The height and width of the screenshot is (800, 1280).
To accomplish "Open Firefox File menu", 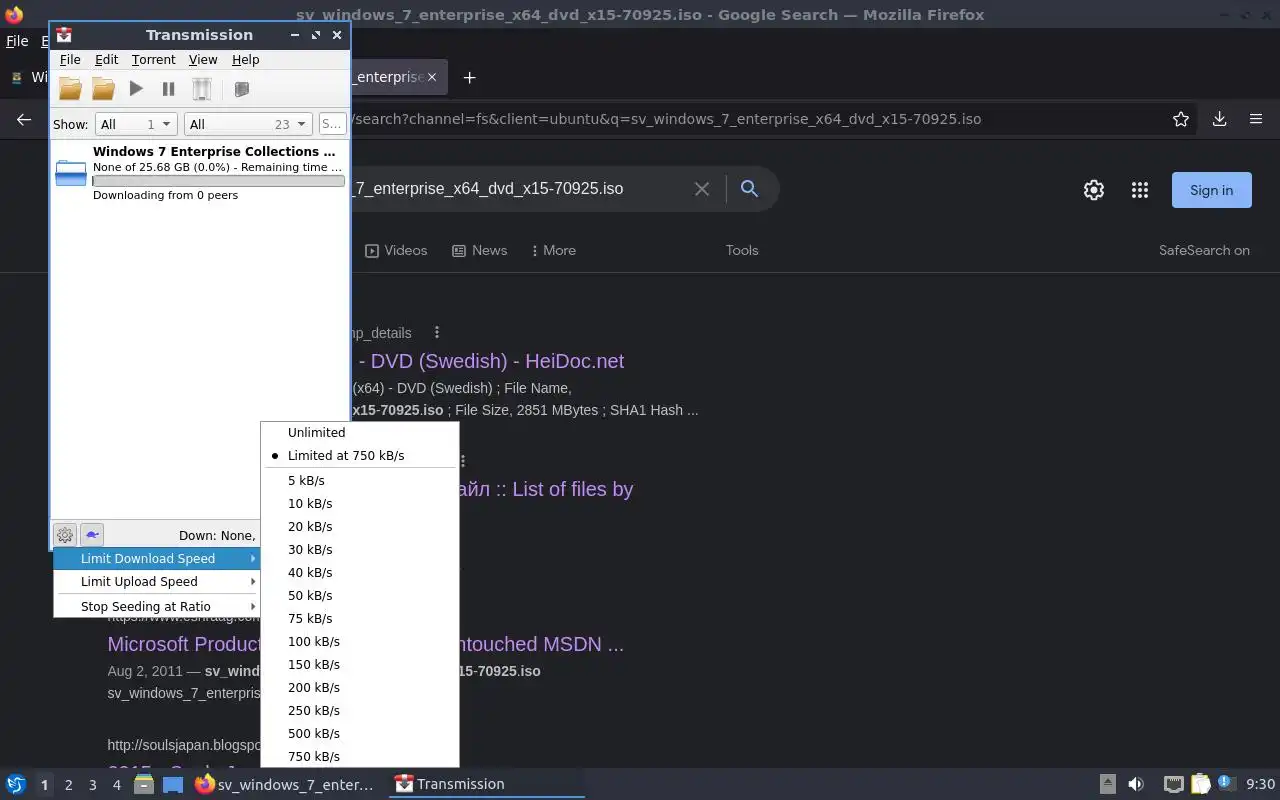I will point(17,42).
